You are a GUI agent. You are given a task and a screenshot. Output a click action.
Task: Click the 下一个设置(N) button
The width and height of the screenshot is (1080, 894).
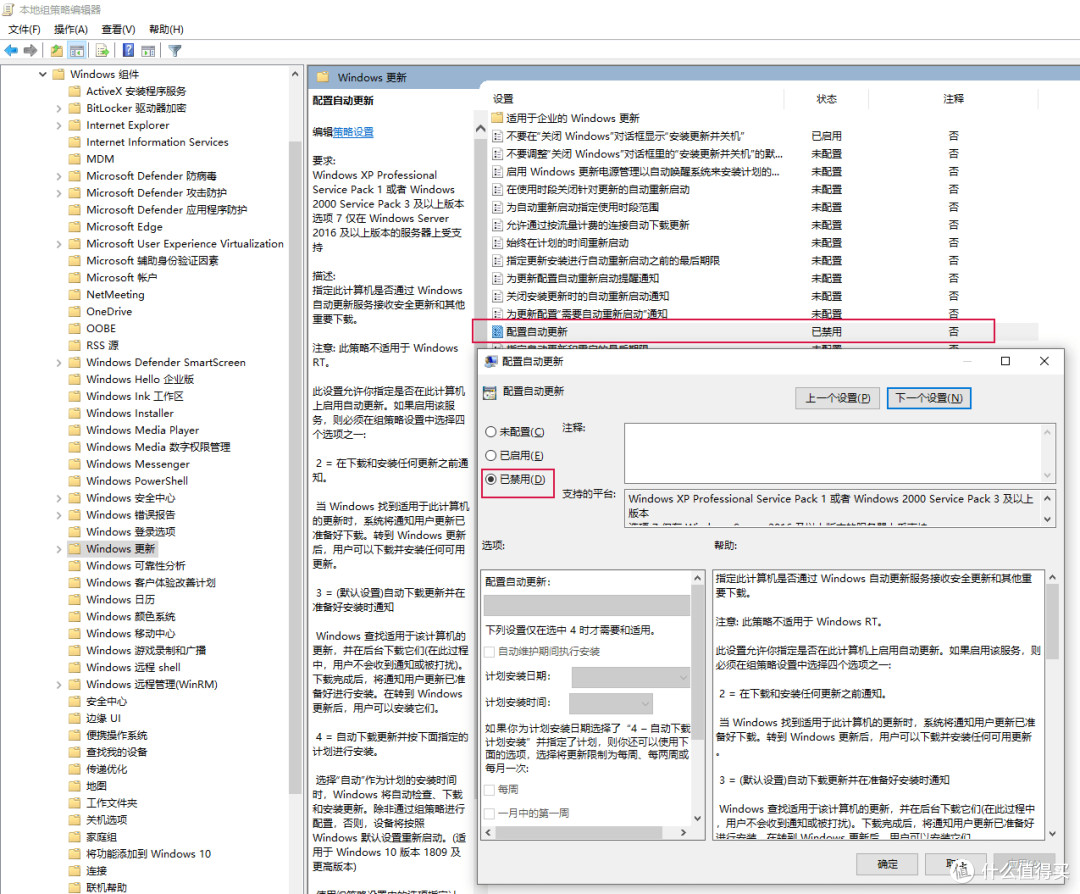(928, 398)
